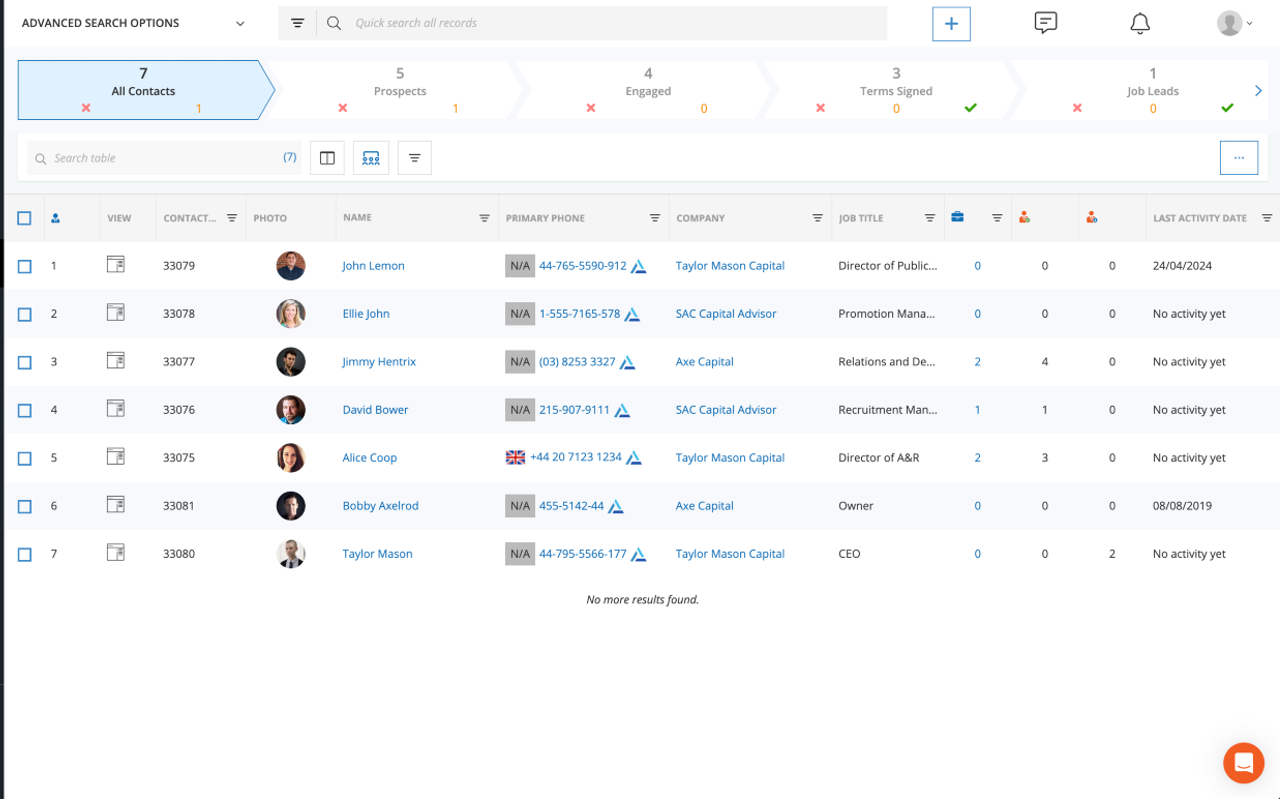Screen dimensions: 1280x800
Task: Open the Advanced Search Options dropdown
Action: [x=238, y=21]
